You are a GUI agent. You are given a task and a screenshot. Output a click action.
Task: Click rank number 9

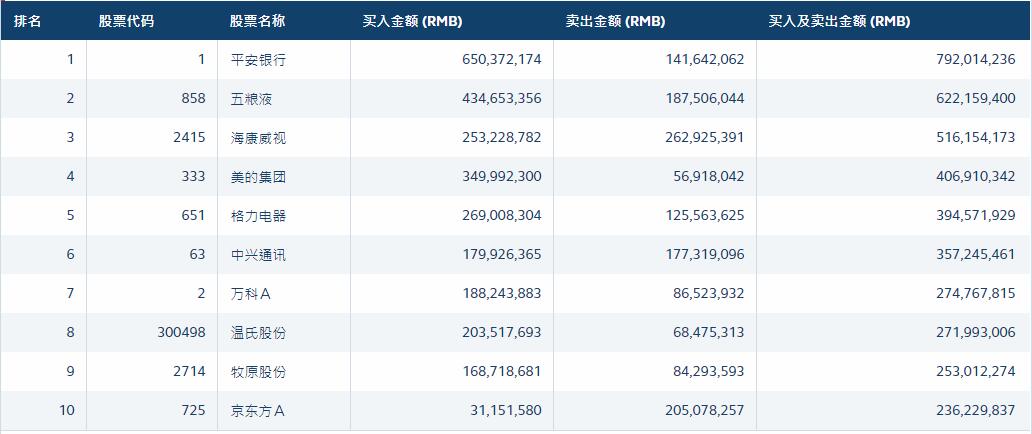[70, 371]
